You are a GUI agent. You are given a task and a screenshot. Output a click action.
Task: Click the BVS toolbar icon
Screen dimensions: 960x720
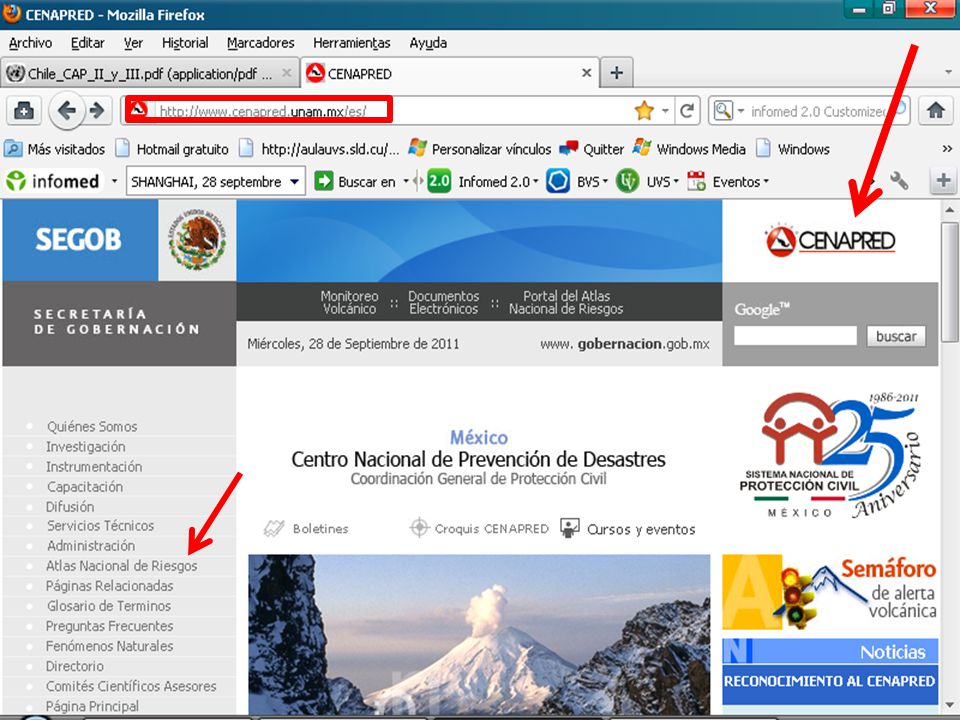click(x=558, y=181)
